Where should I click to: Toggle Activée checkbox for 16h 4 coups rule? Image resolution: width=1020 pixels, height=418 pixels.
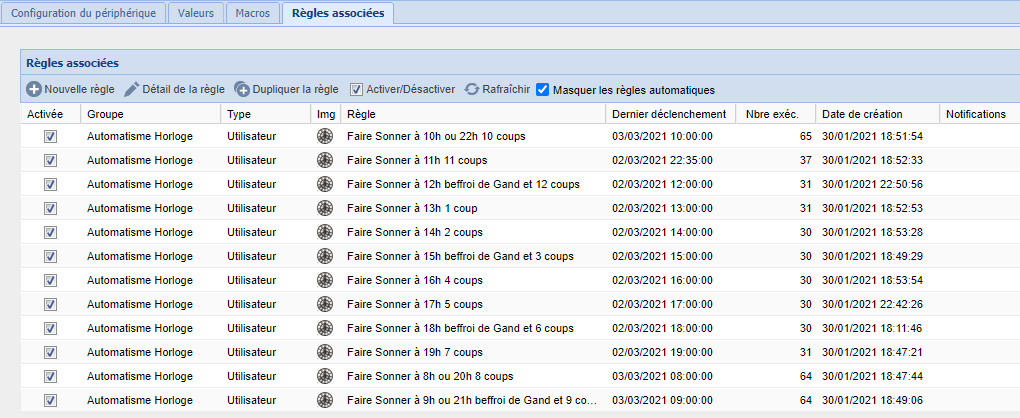[x=50, y=280]
